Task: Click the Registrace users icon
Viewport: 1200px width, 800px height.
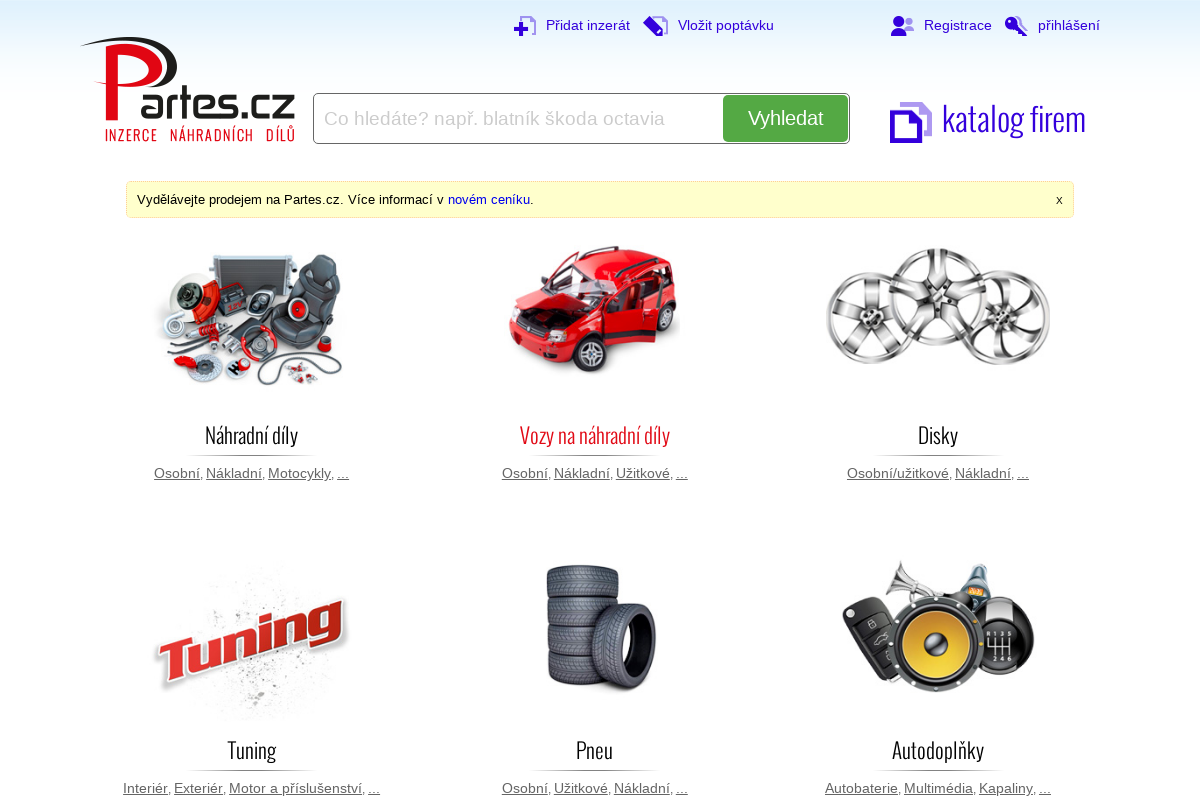Action: tap(902, 26)
